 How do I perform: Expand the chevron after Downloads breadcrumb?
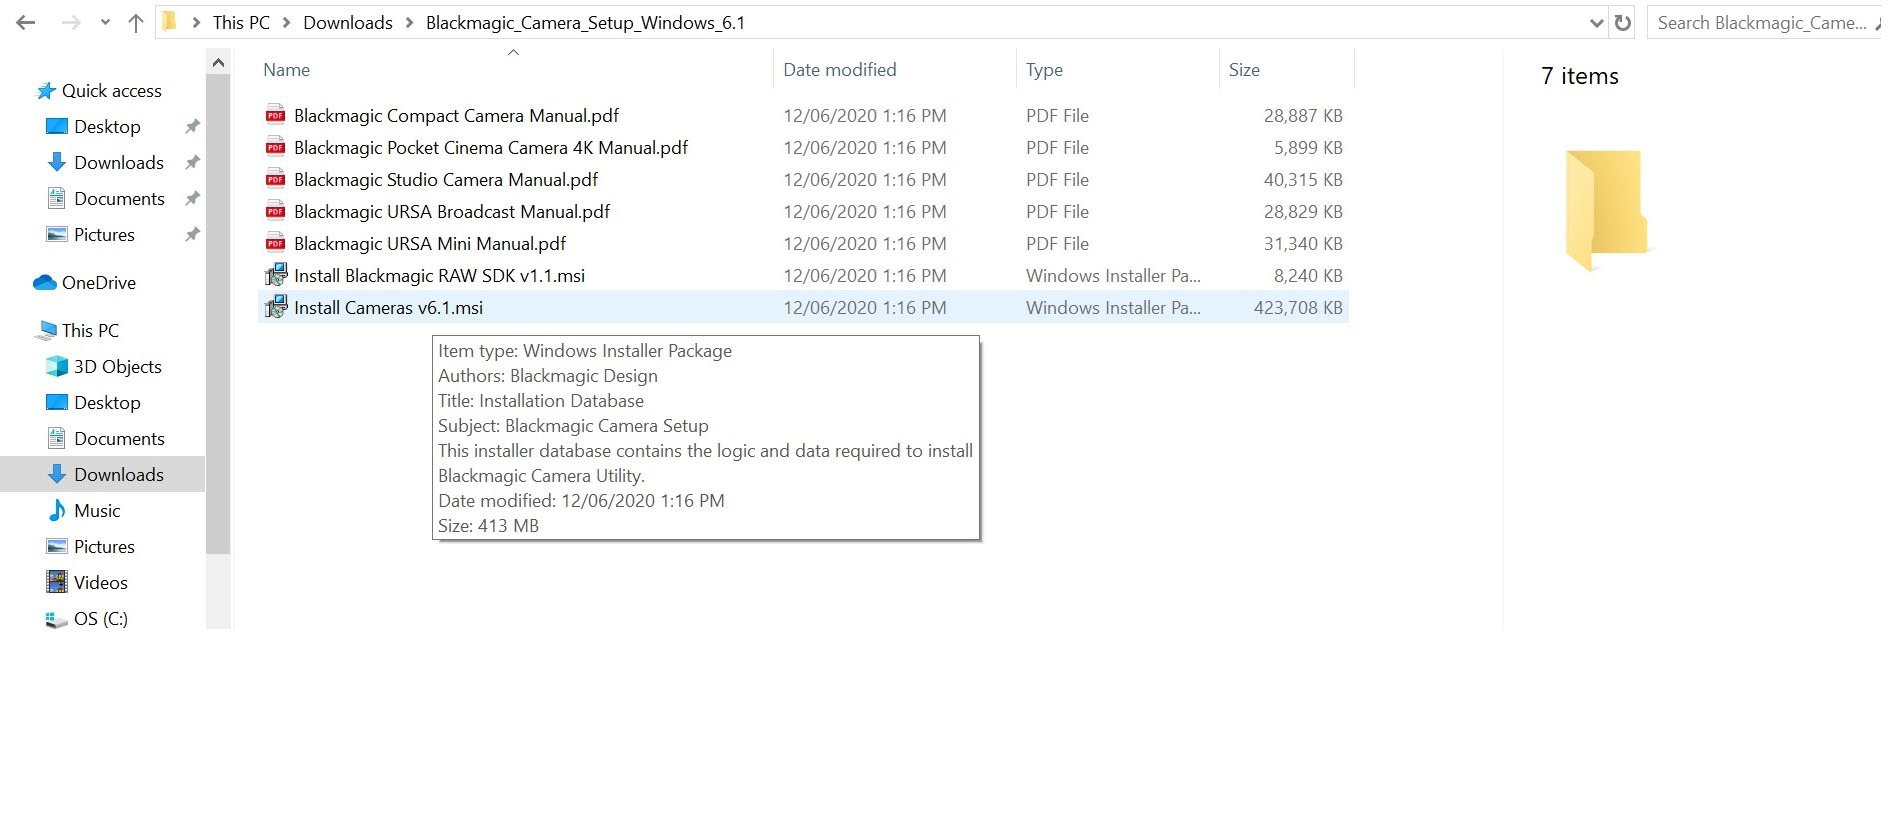point(409,23)
